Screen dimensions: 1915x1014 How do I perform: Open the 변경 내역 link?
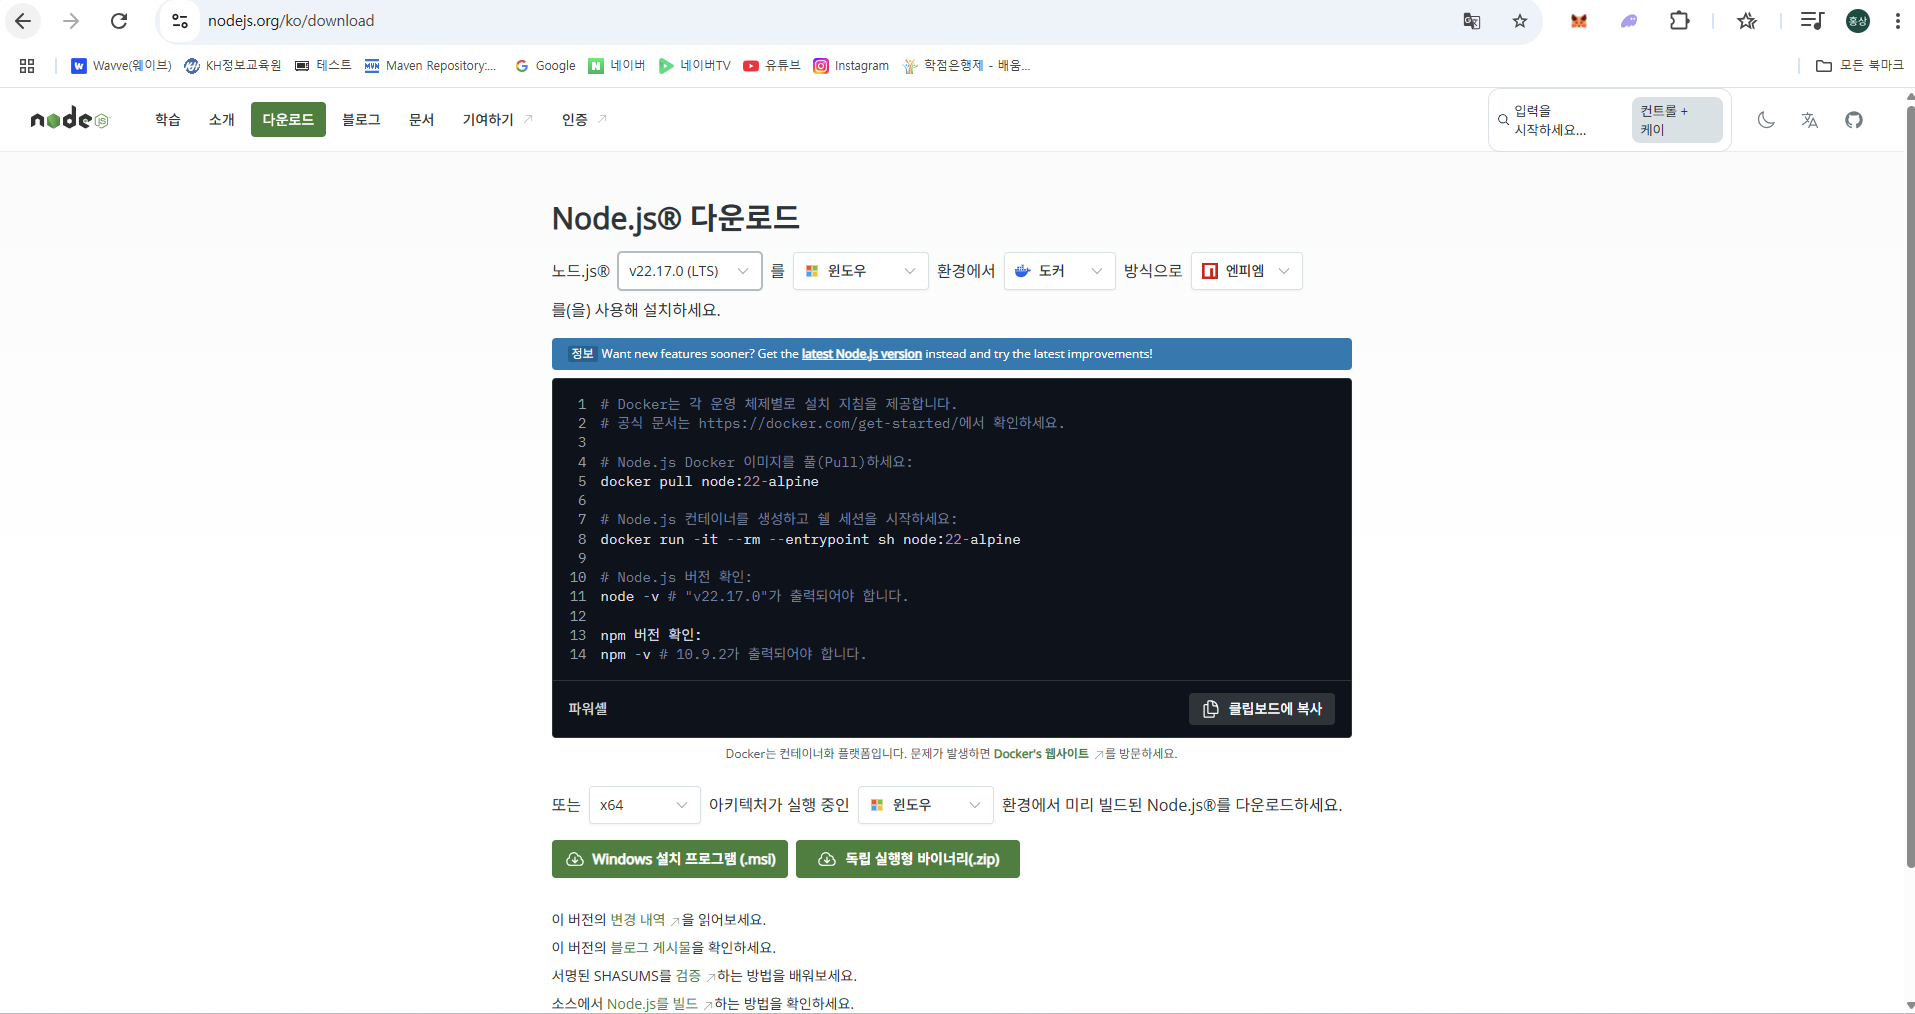point(638,920)
